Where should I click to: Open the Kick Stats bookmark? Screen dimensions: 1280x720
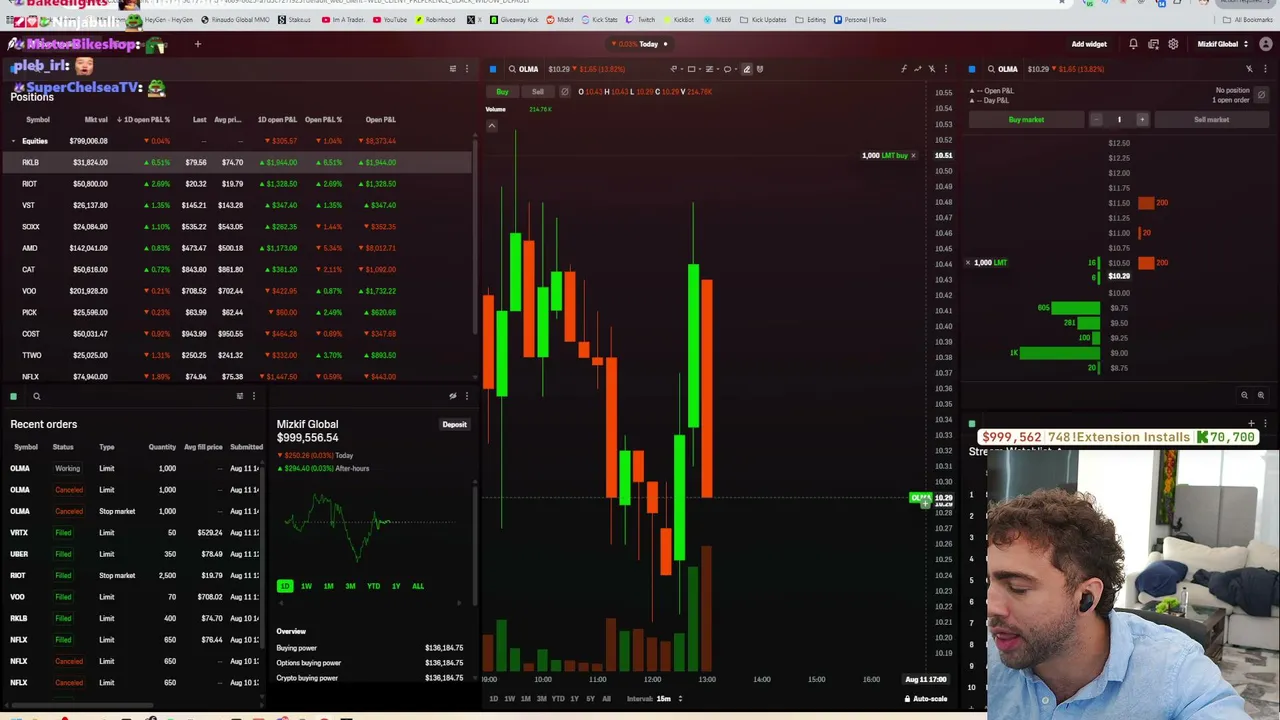pos(599,20)
